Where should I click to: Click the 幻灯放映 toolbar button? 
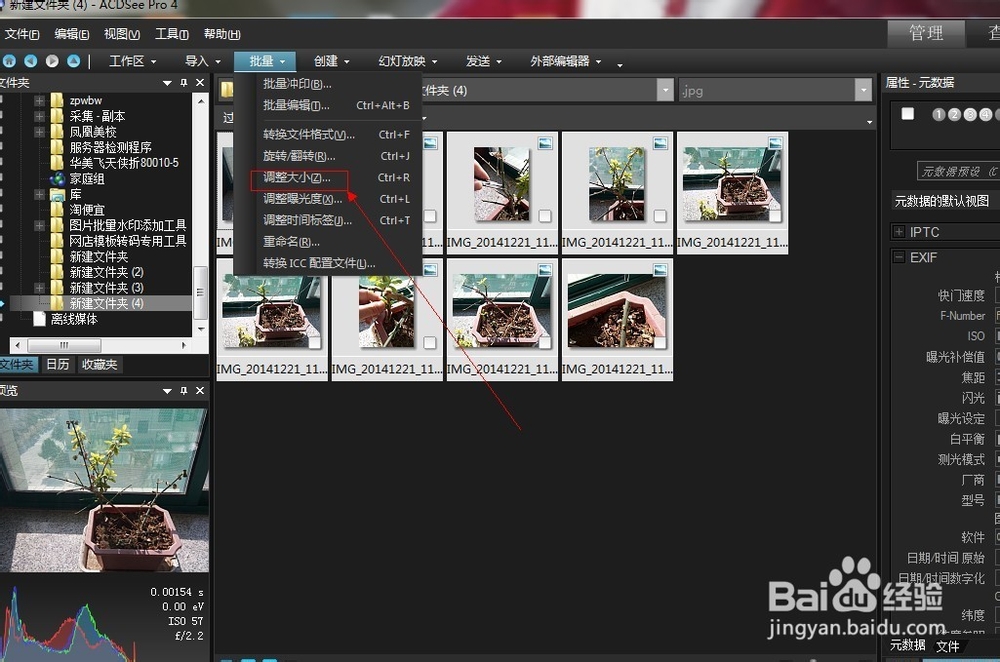408,61
